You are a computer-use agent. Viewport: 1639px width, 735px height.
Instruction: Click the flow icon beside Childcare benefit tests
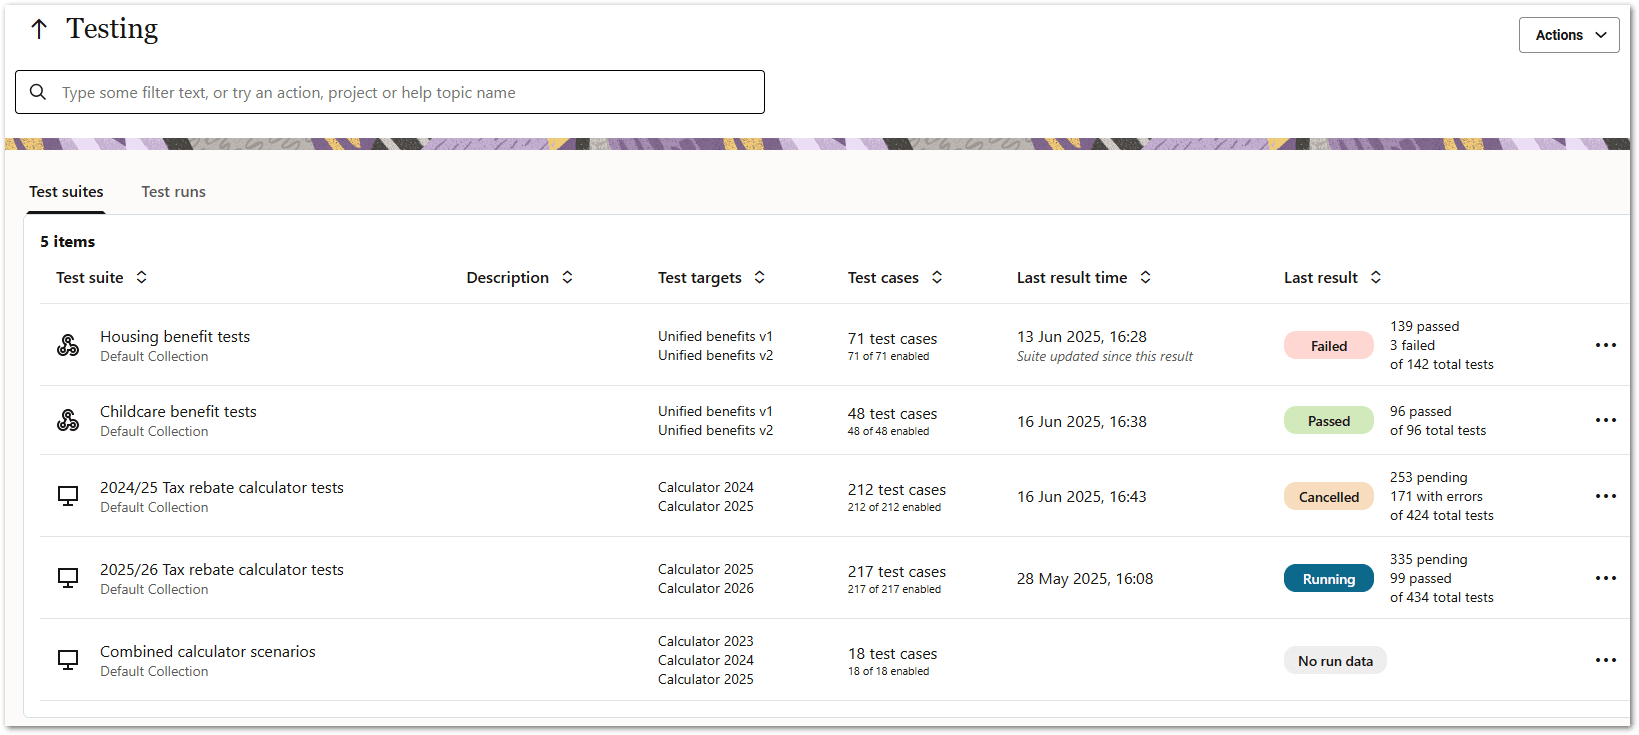point(67,420)
